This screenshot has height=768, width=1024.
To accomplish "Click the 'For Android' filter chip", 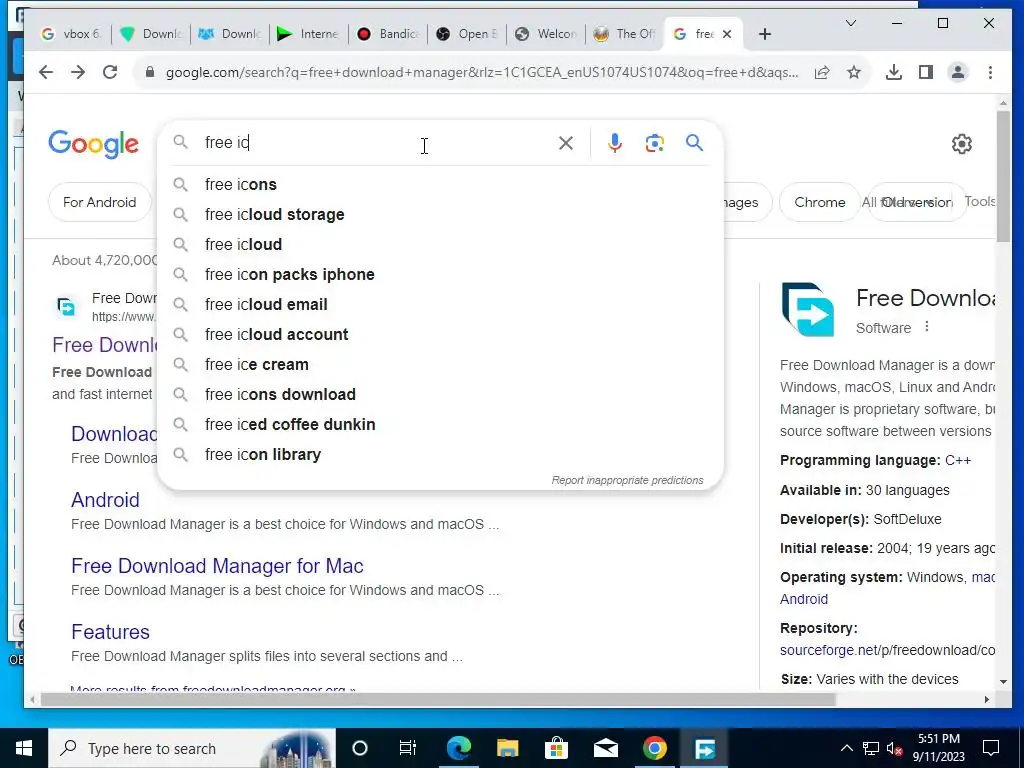I will coord(99,202).
